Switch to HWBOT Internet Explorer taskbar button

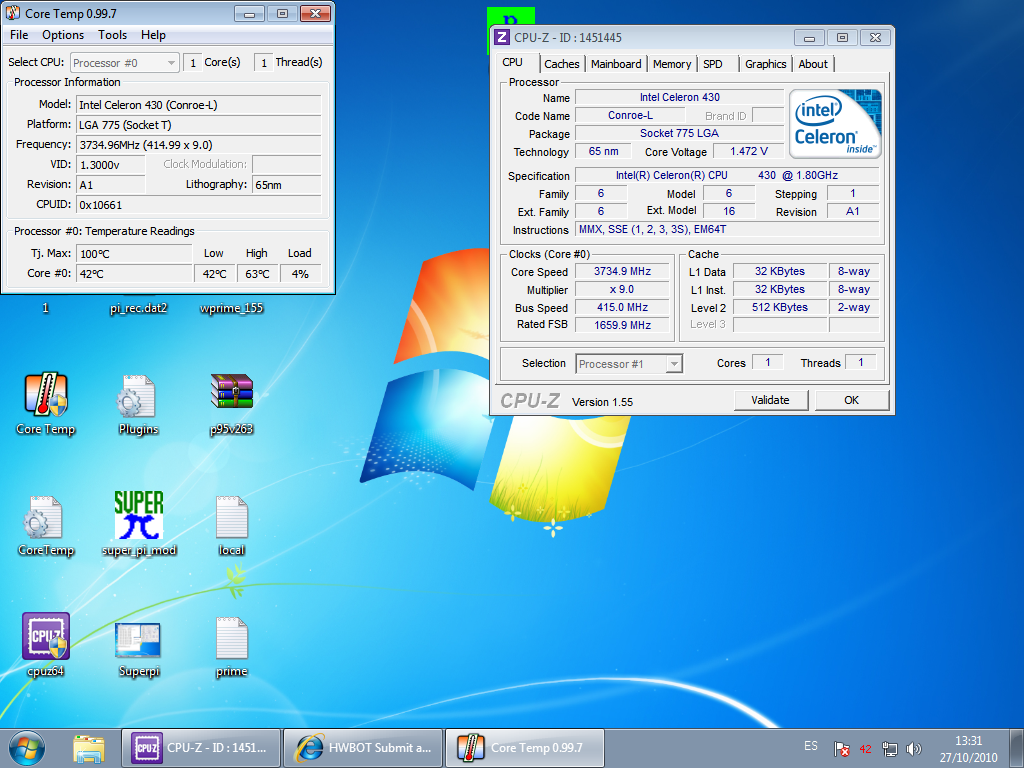pos(362,748)
